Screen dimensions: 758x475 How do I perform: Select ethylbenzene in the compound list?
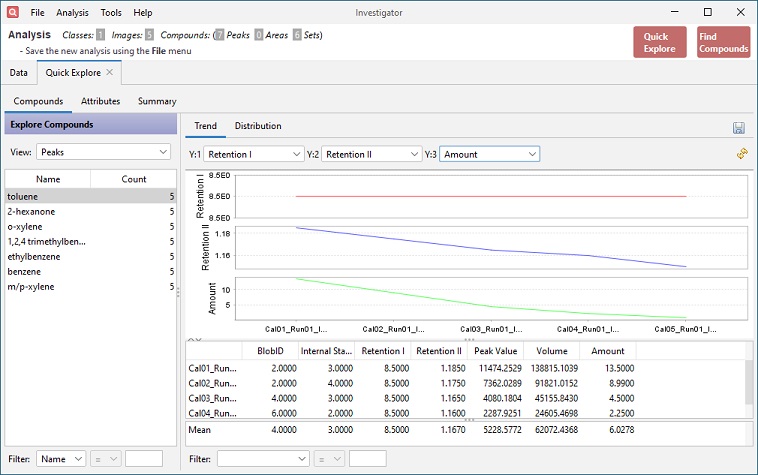(x=90, y=256)
